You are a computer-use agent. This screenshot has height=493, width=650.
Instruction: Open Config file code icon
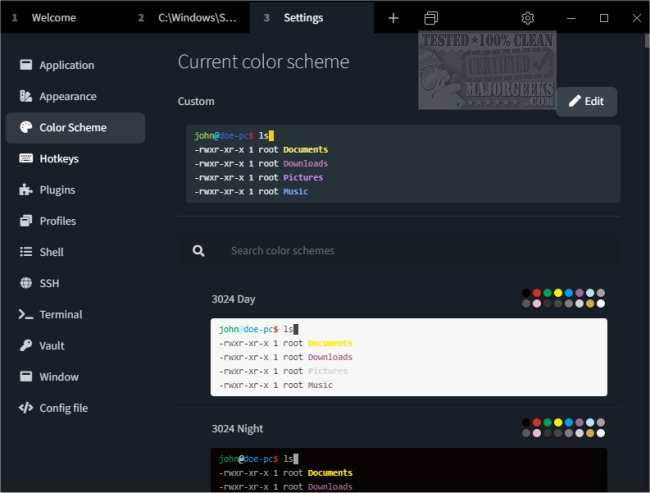point(26,408)
